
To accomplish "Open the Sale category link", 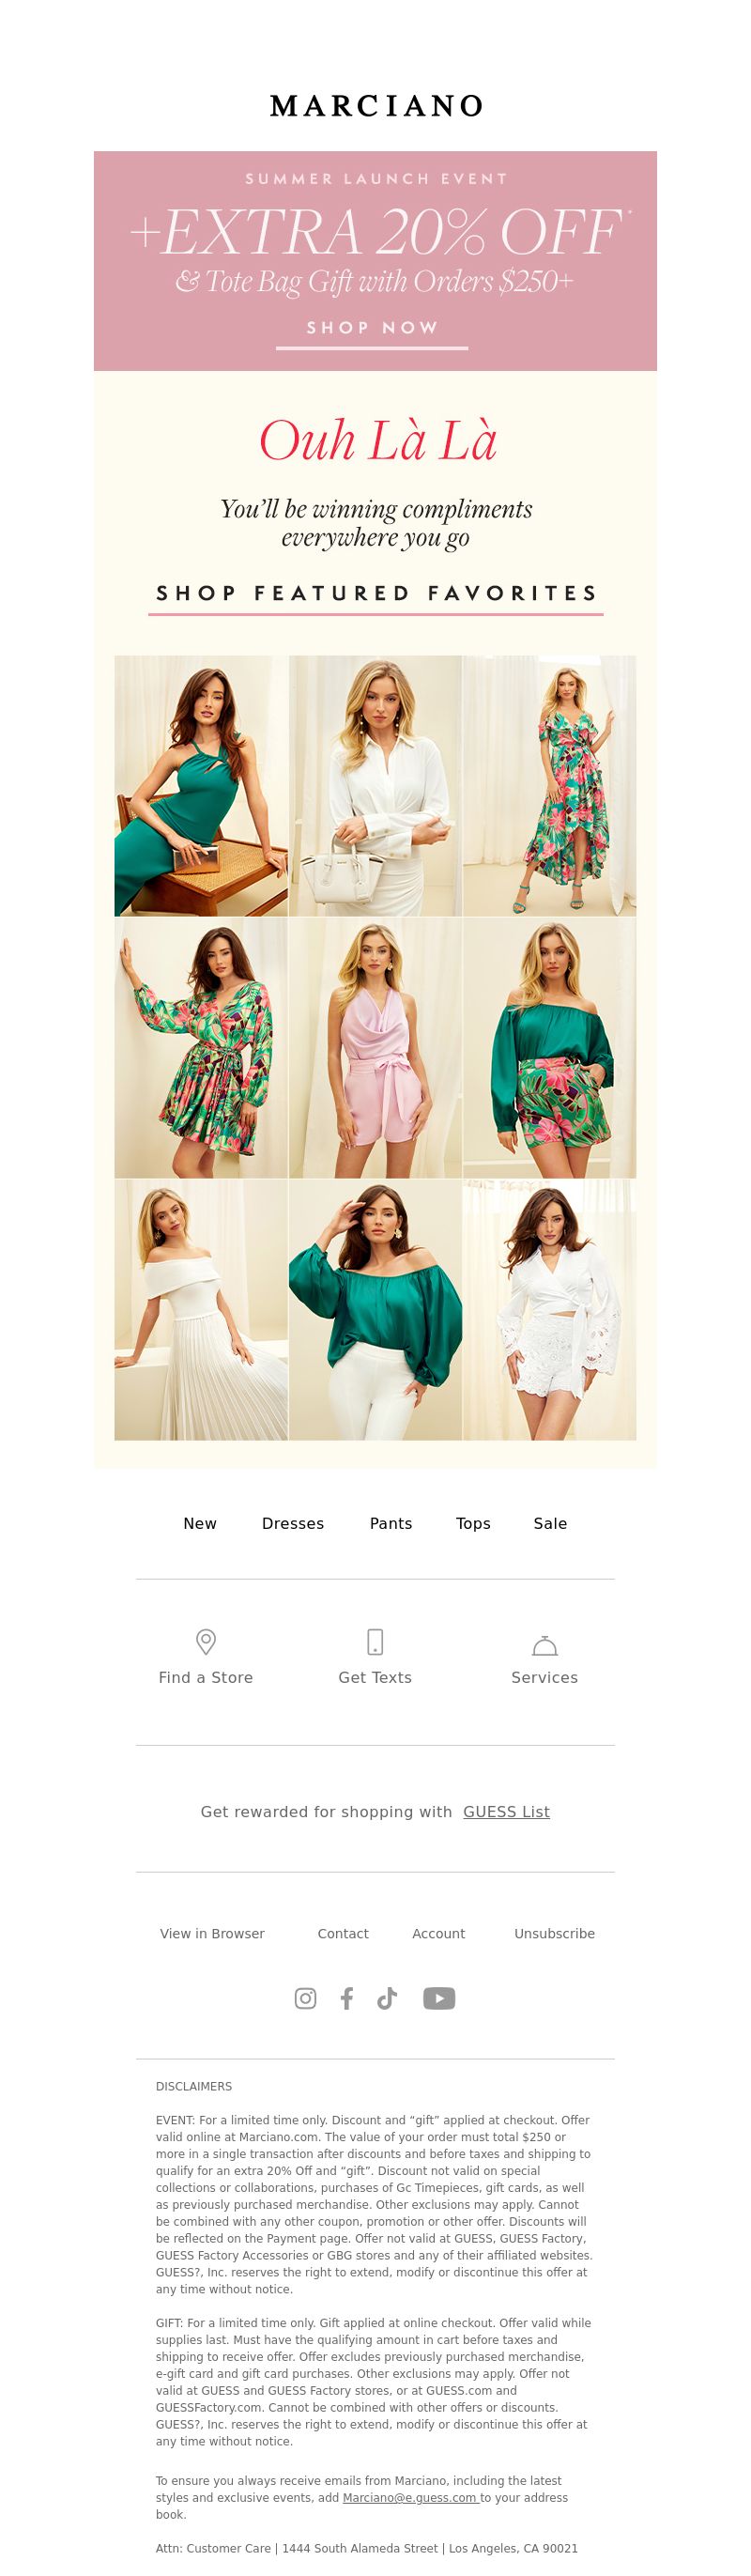I will (x=550, y=1523).
